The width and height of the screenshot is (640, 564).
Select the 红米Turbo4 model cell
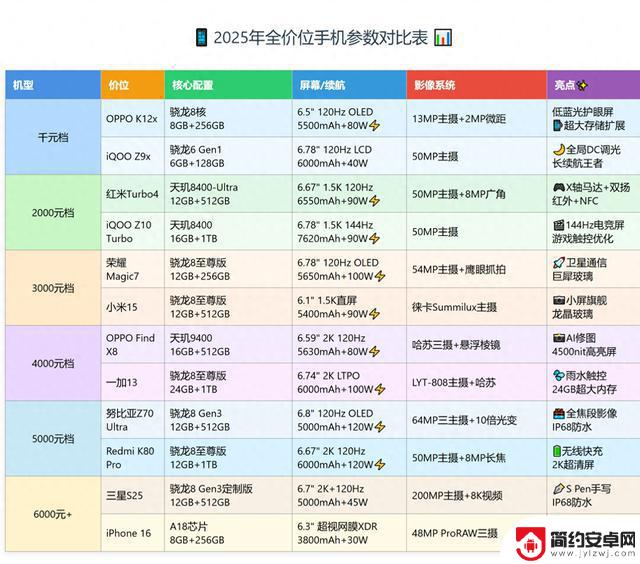click(x=133, y=194)
